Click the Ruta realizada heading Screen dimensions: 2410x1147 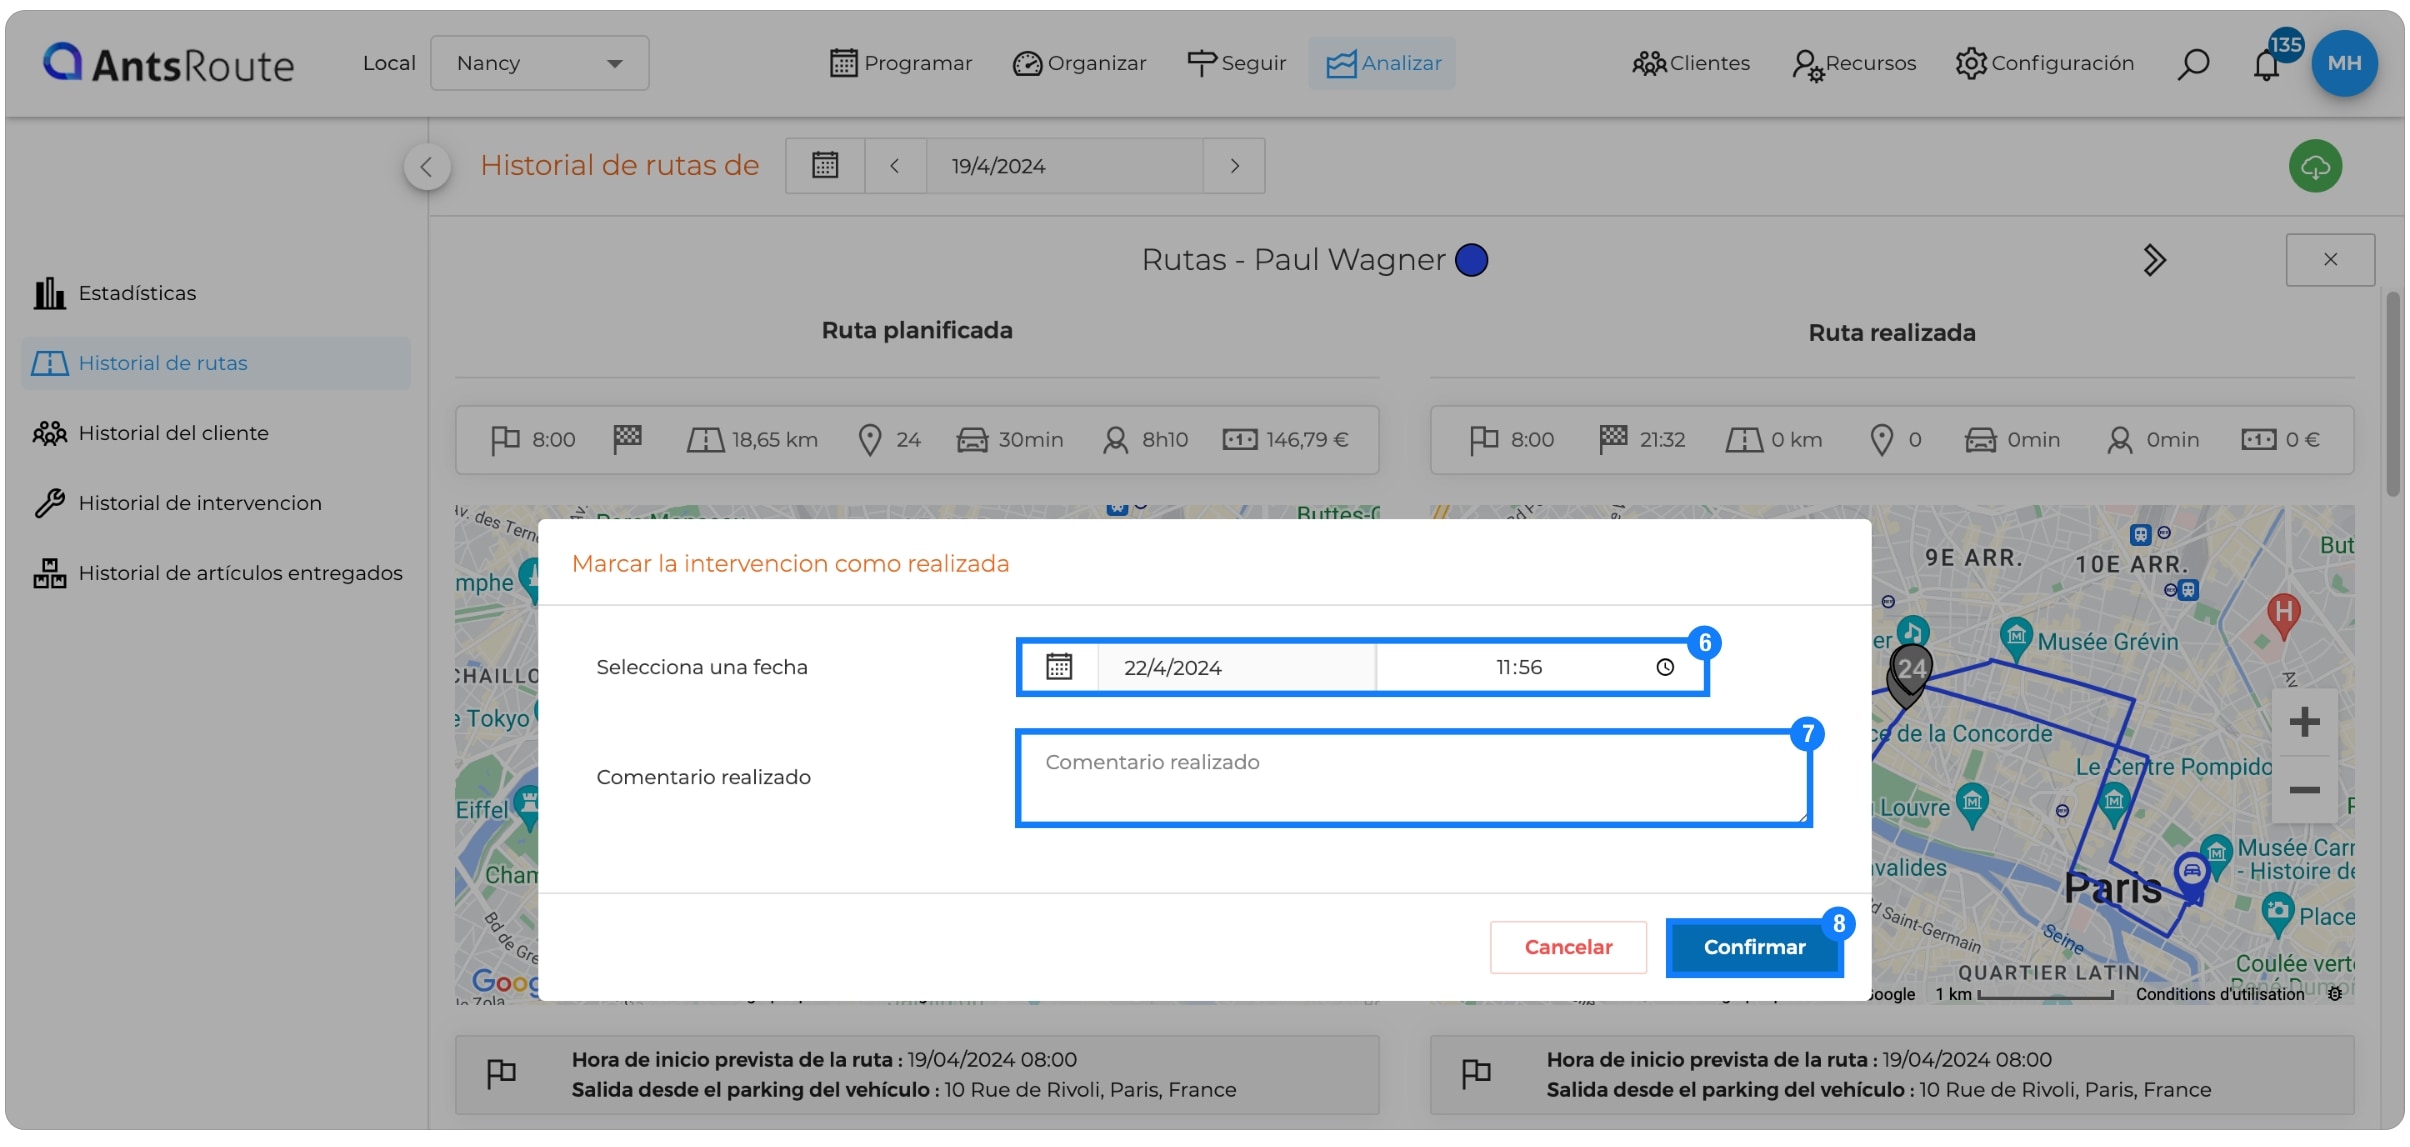tap(1892, 333)
